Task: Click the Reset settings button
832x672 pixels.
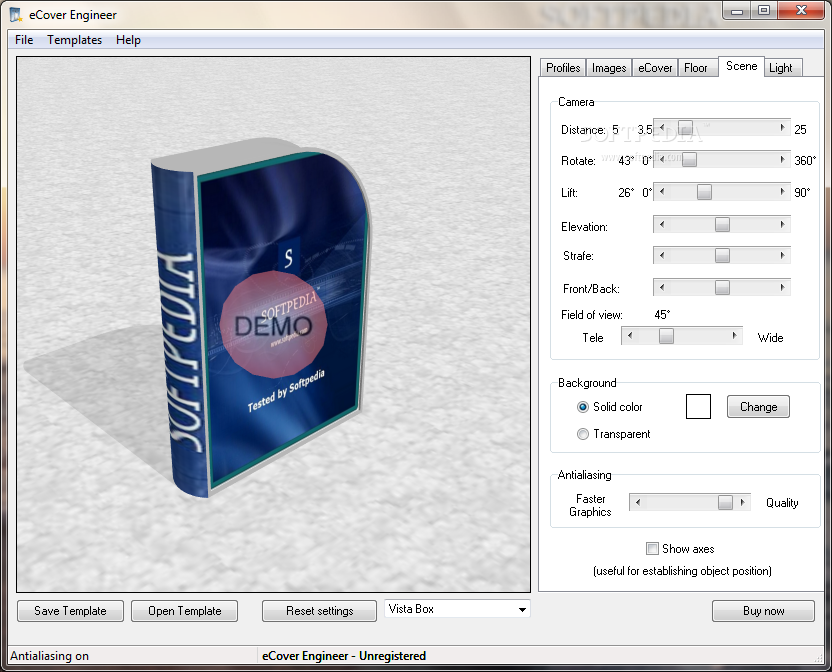Action: (319, 611)
